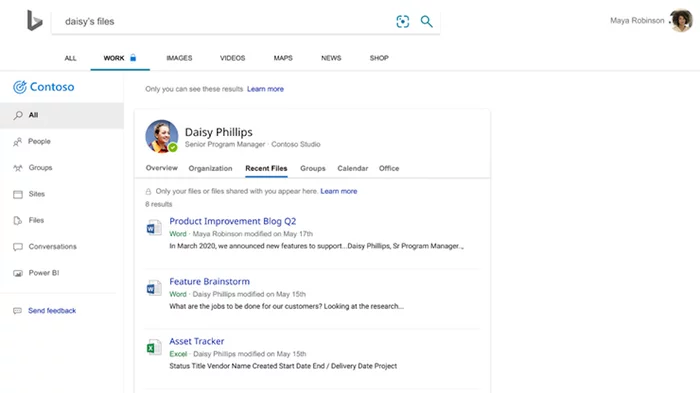
Task: Open Daisy's Organization tab
Action: coord(210,168)
